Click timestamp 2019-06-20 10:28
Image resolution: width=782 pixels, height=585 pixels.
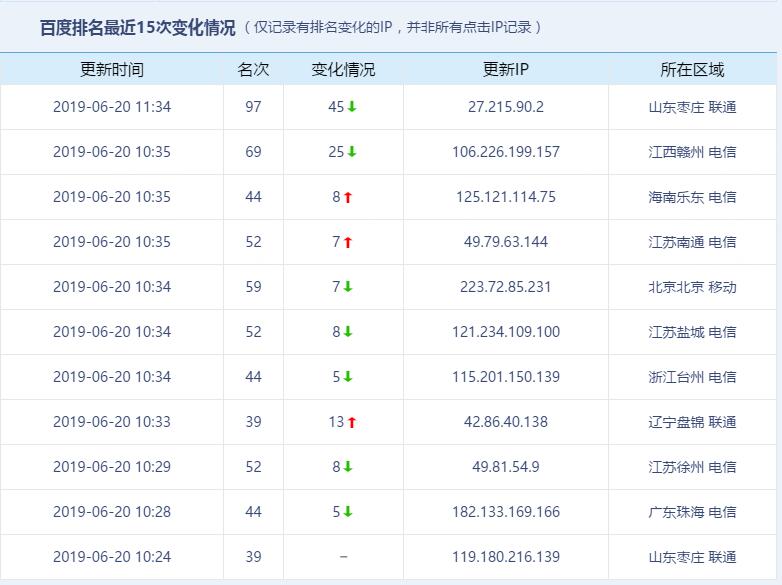112,512
